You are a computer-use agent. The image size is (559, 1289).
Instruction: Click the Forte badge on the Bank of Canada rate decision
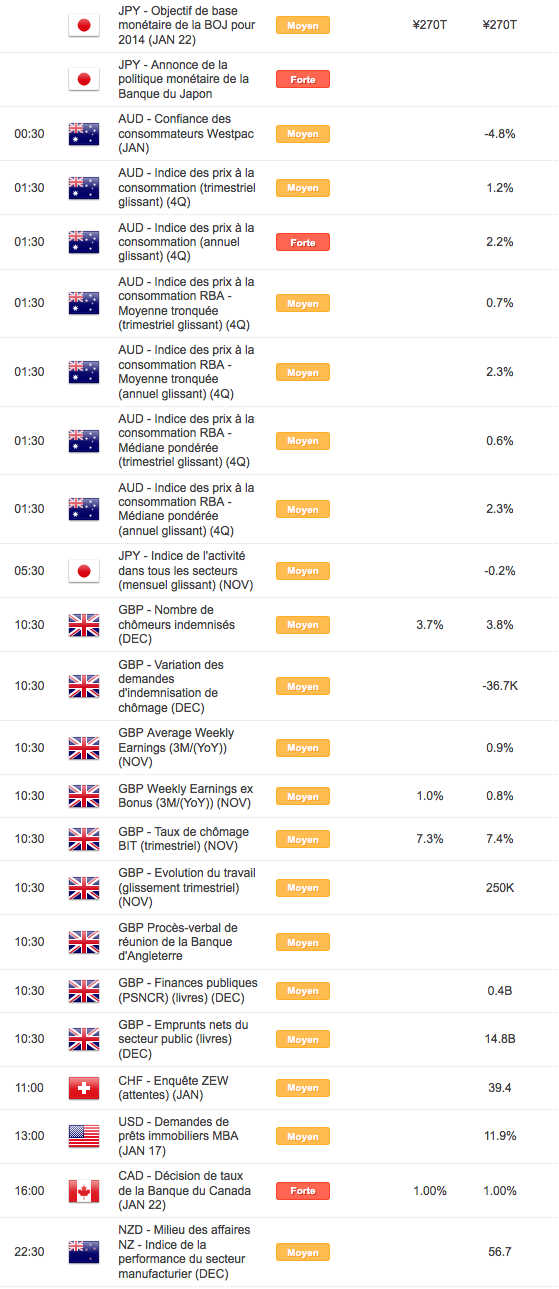(x=302, y=1191)
